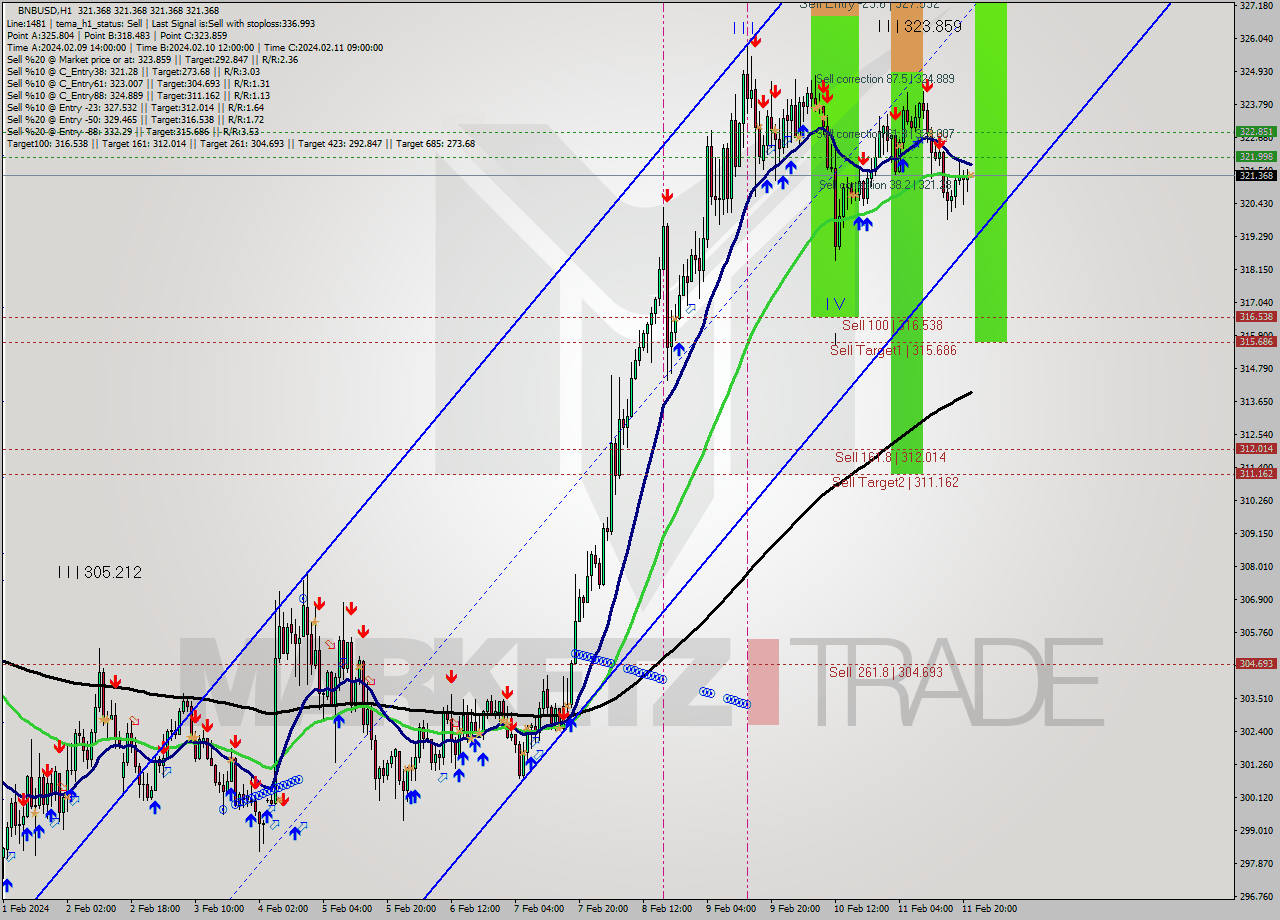
Task: Click the '8 Feb 12:00' time axis label
Action: coord(667,909)
